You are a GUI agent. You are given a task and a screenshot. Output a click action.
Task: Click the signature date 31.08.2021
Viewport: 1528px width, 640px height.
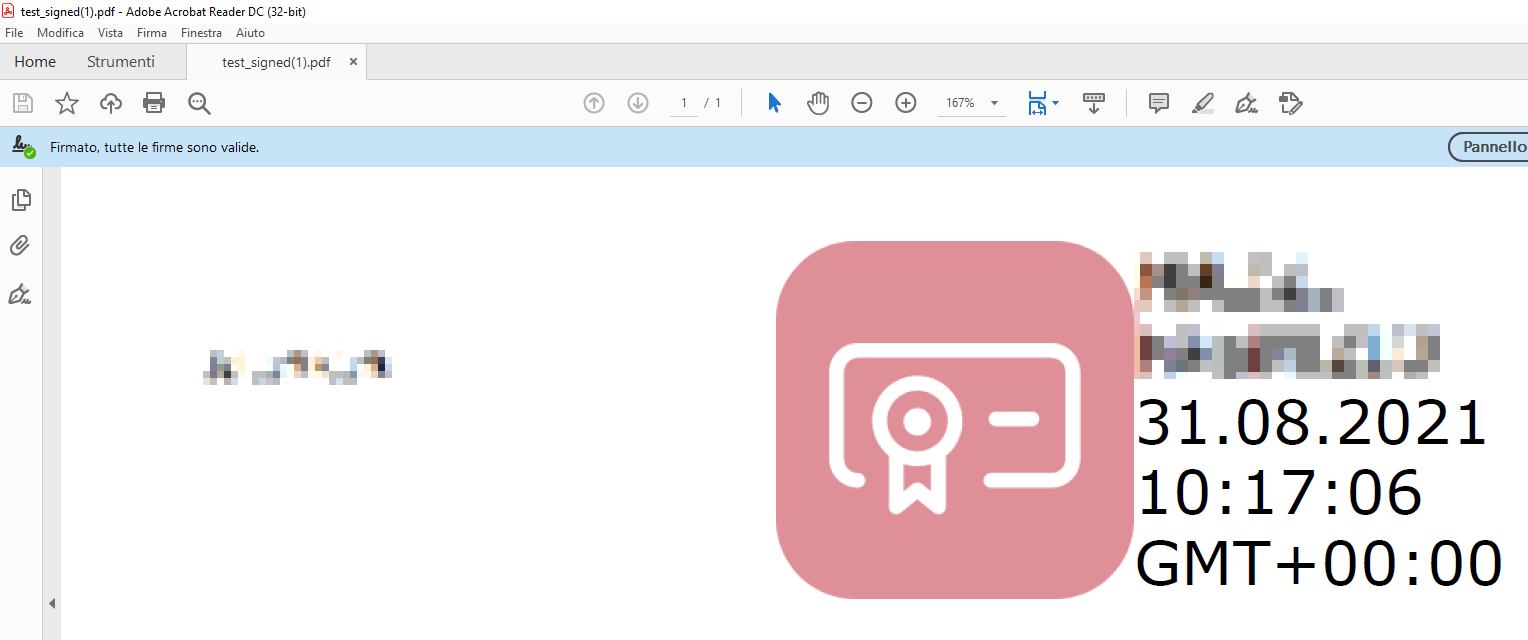point(1312,424)
